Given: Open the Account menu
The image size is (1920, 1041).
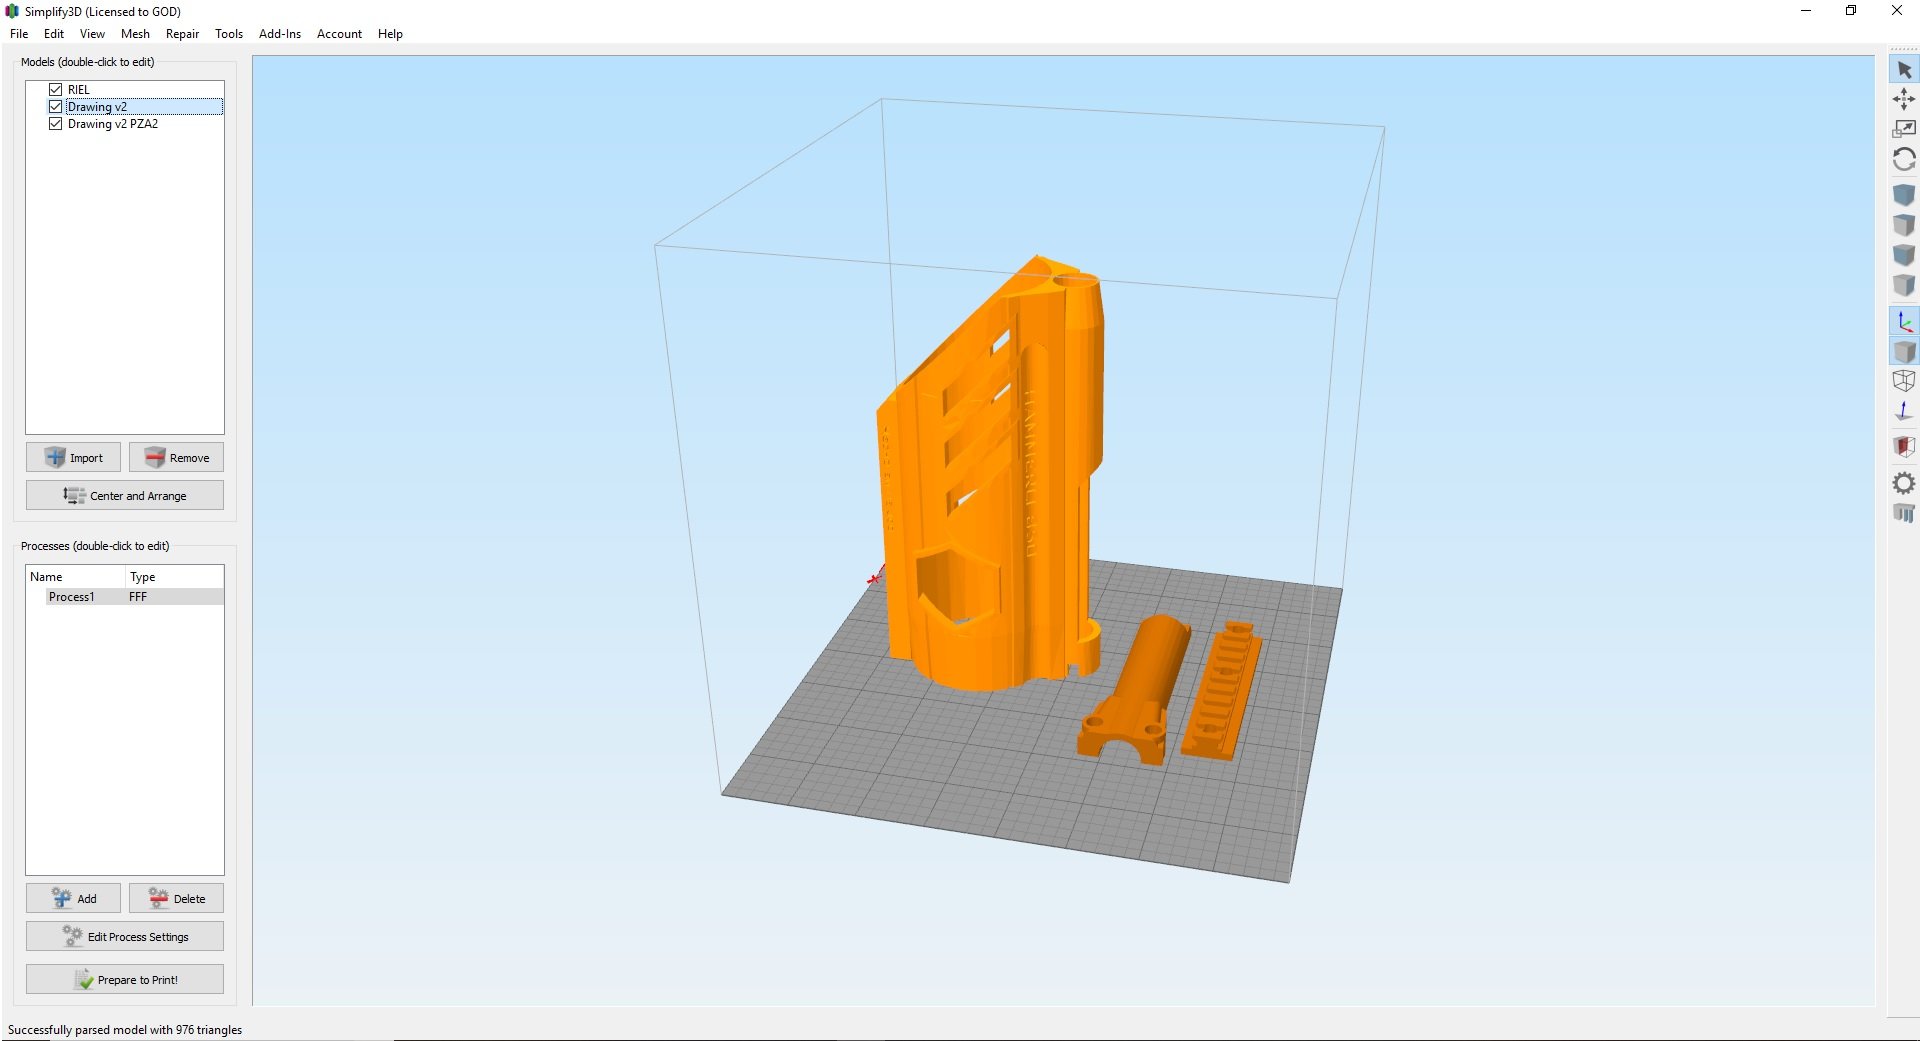Looking at the screenshot, I should 339,34.
